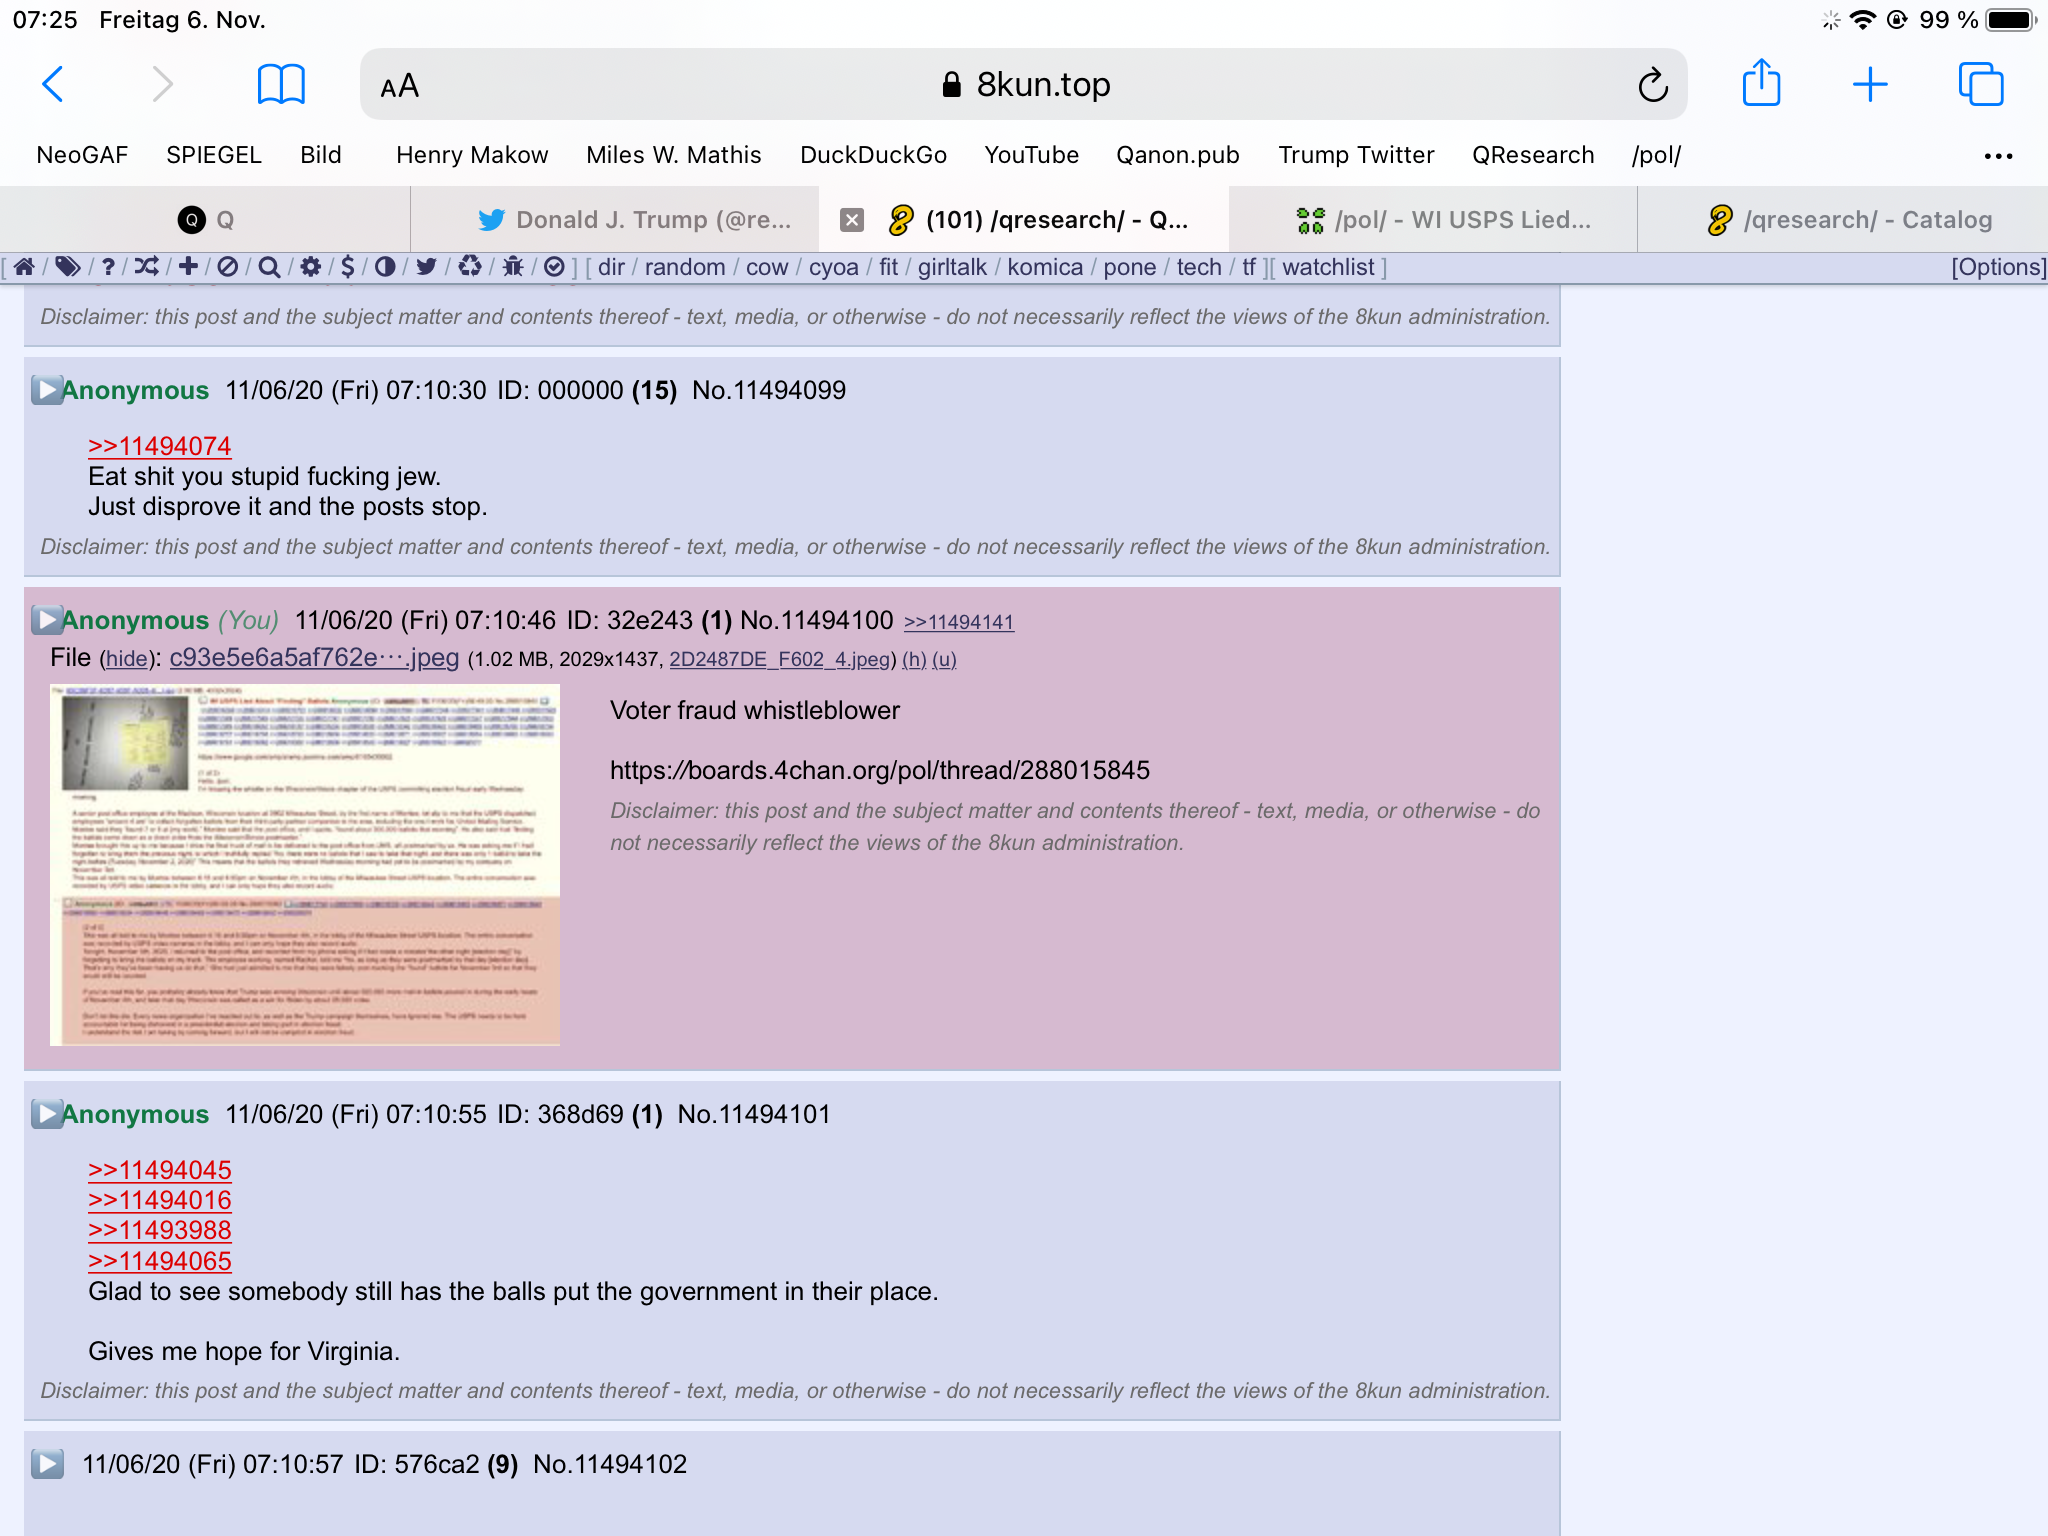Open file c93e5e6a5af762e….jpeg
The width and height of the screenshot is (2048, 1536).
click(314, 657)
